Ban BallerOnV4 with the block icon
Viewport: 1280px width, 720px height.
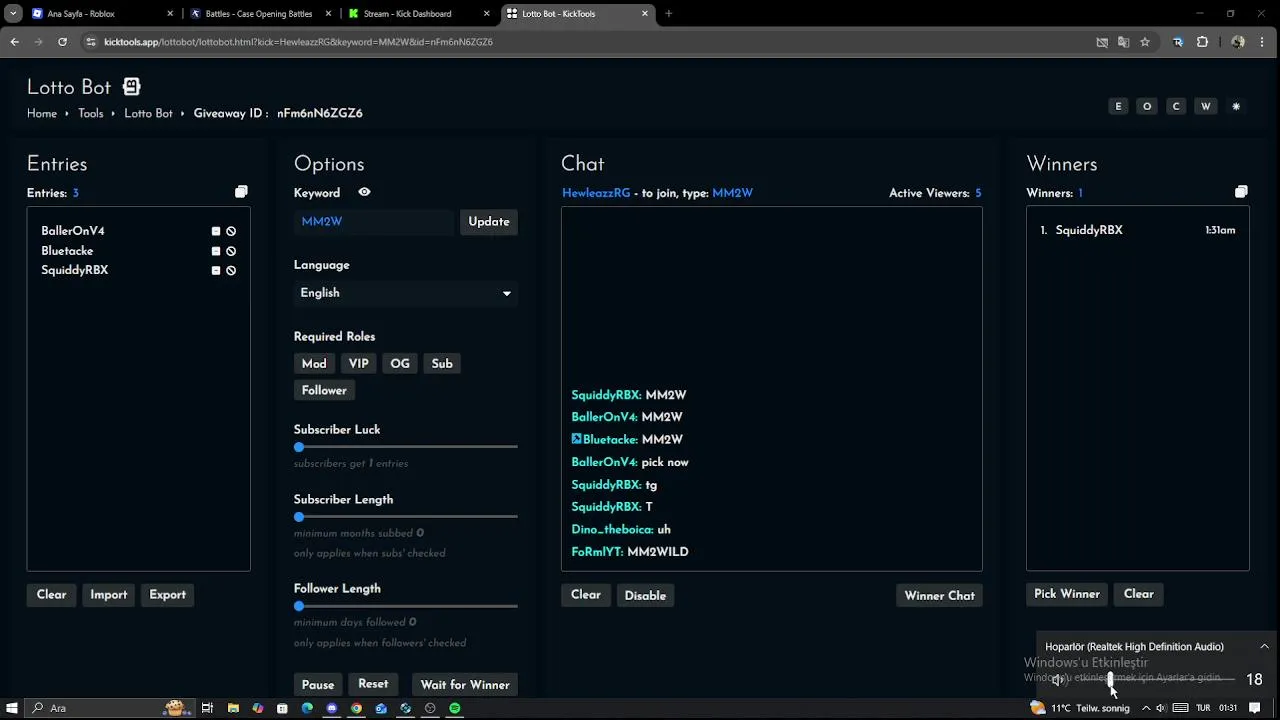click(231, 231)
